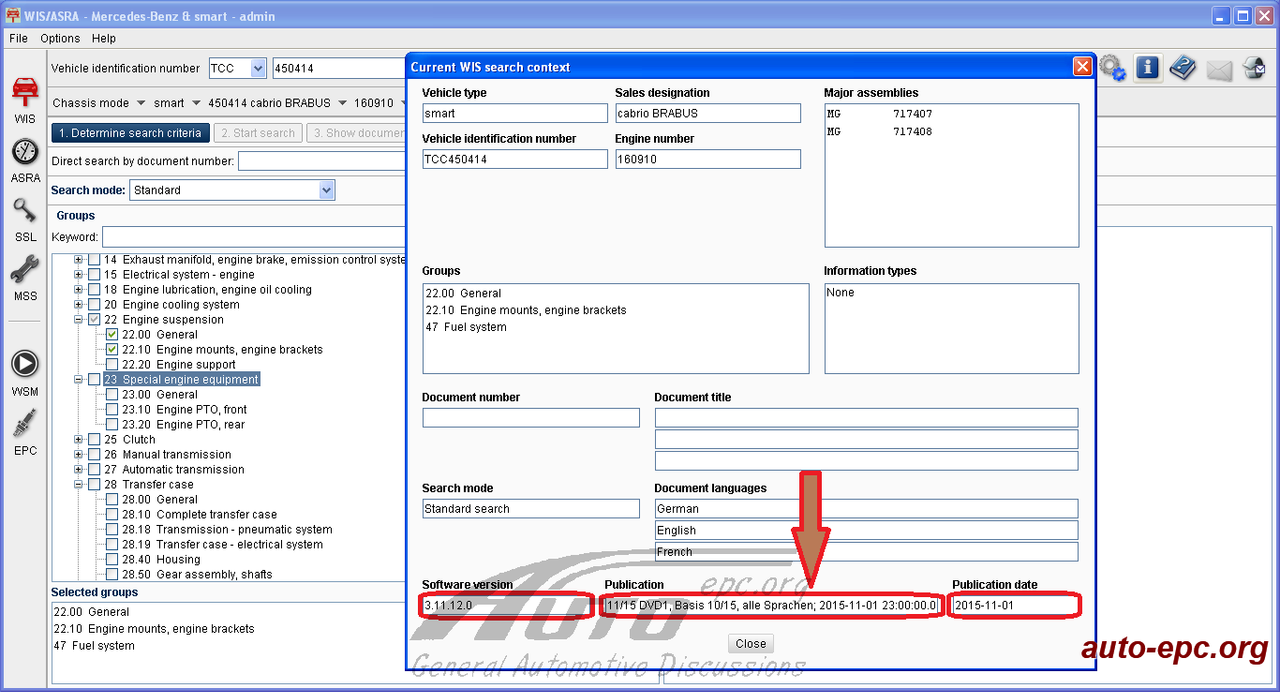The image size is (1280, 692).
Task: Open the File menu
Action: (19, 38)
